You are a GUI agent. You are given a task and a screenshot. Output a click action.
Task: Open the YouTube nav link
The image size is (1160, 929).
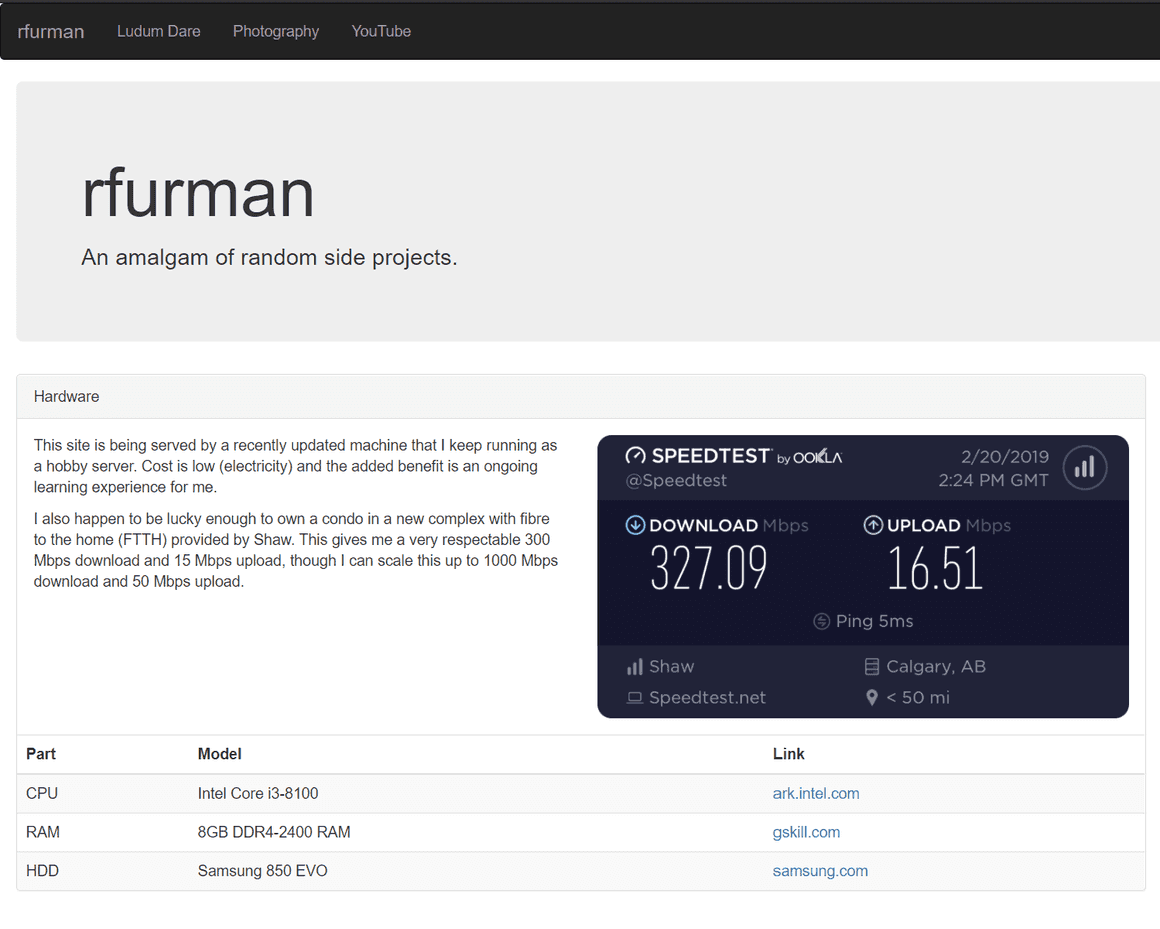[x=381, y=31]
